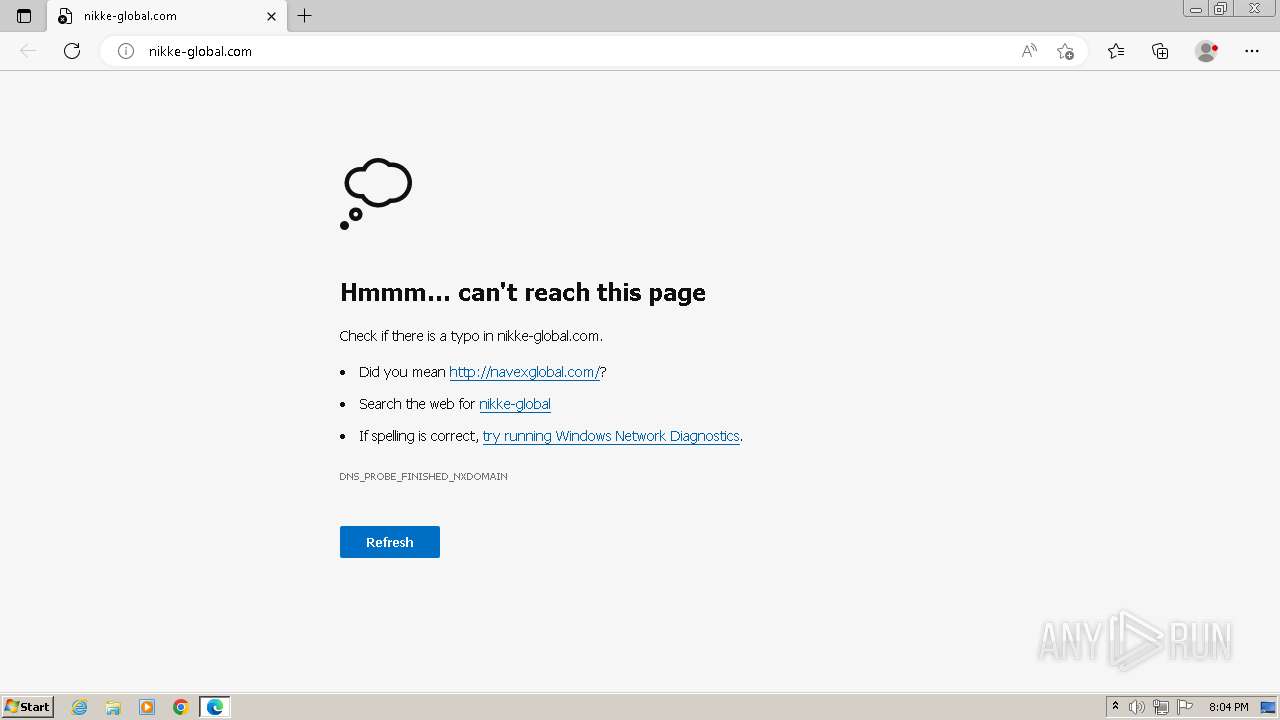
Task: Search the web for nikke-global link
Action: pos(515,404)
